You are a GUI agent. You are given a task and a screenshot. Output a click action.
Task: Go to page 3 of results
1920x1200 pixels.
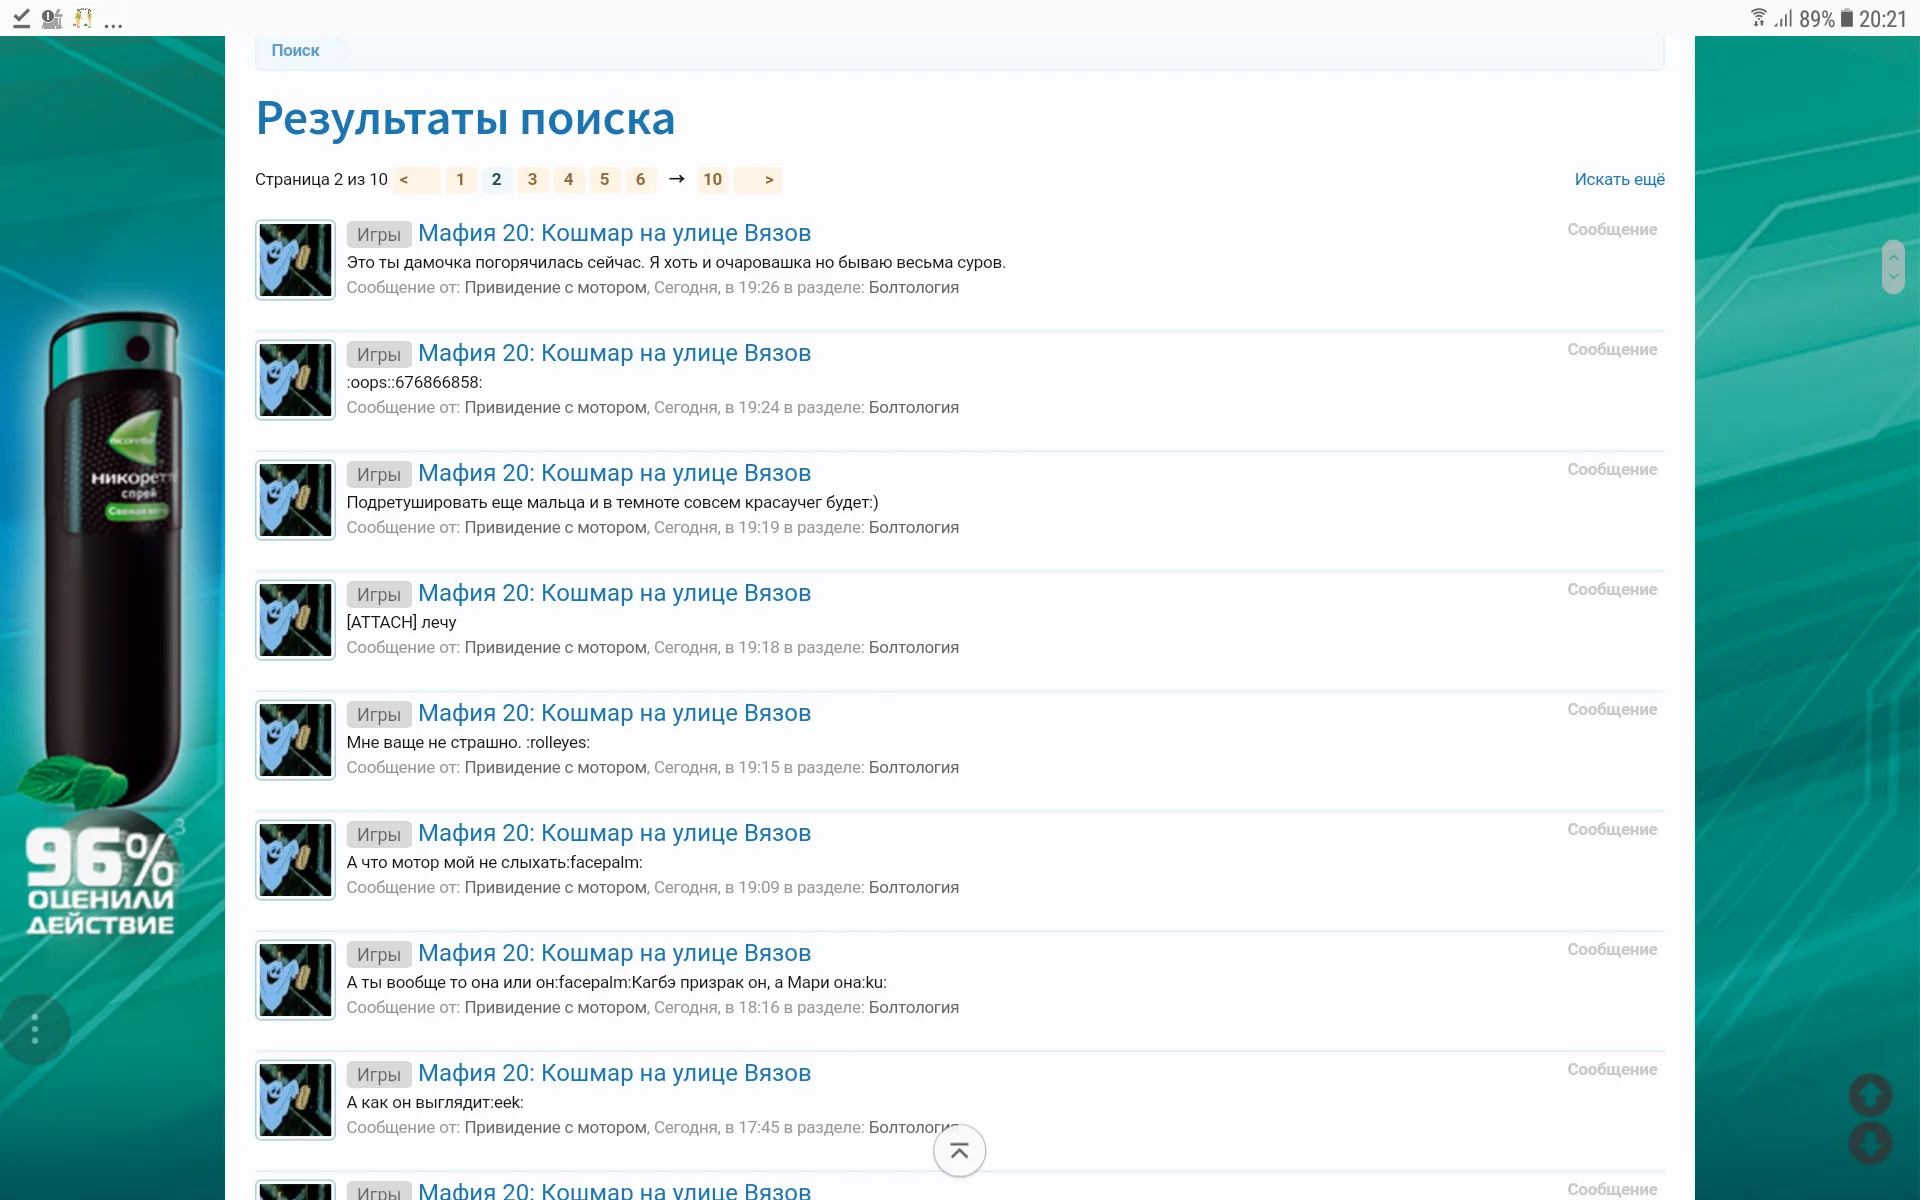coord(532,180)
